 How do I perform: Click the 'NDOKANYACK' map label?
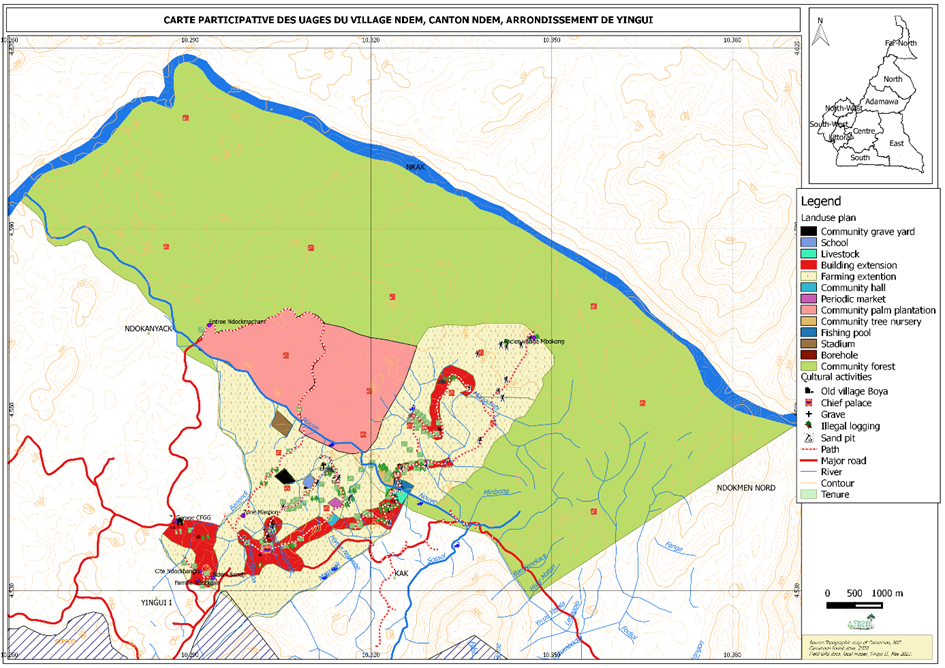coord(148,329)
